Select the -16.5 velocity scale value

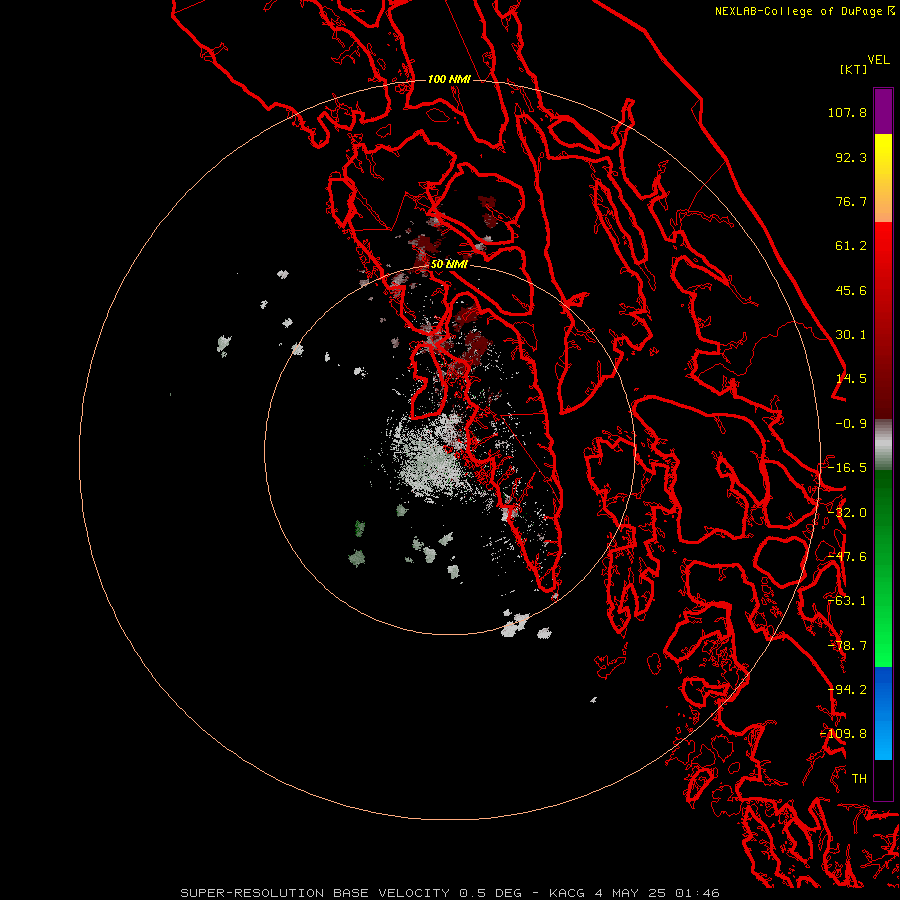click(x=847, y=468)
